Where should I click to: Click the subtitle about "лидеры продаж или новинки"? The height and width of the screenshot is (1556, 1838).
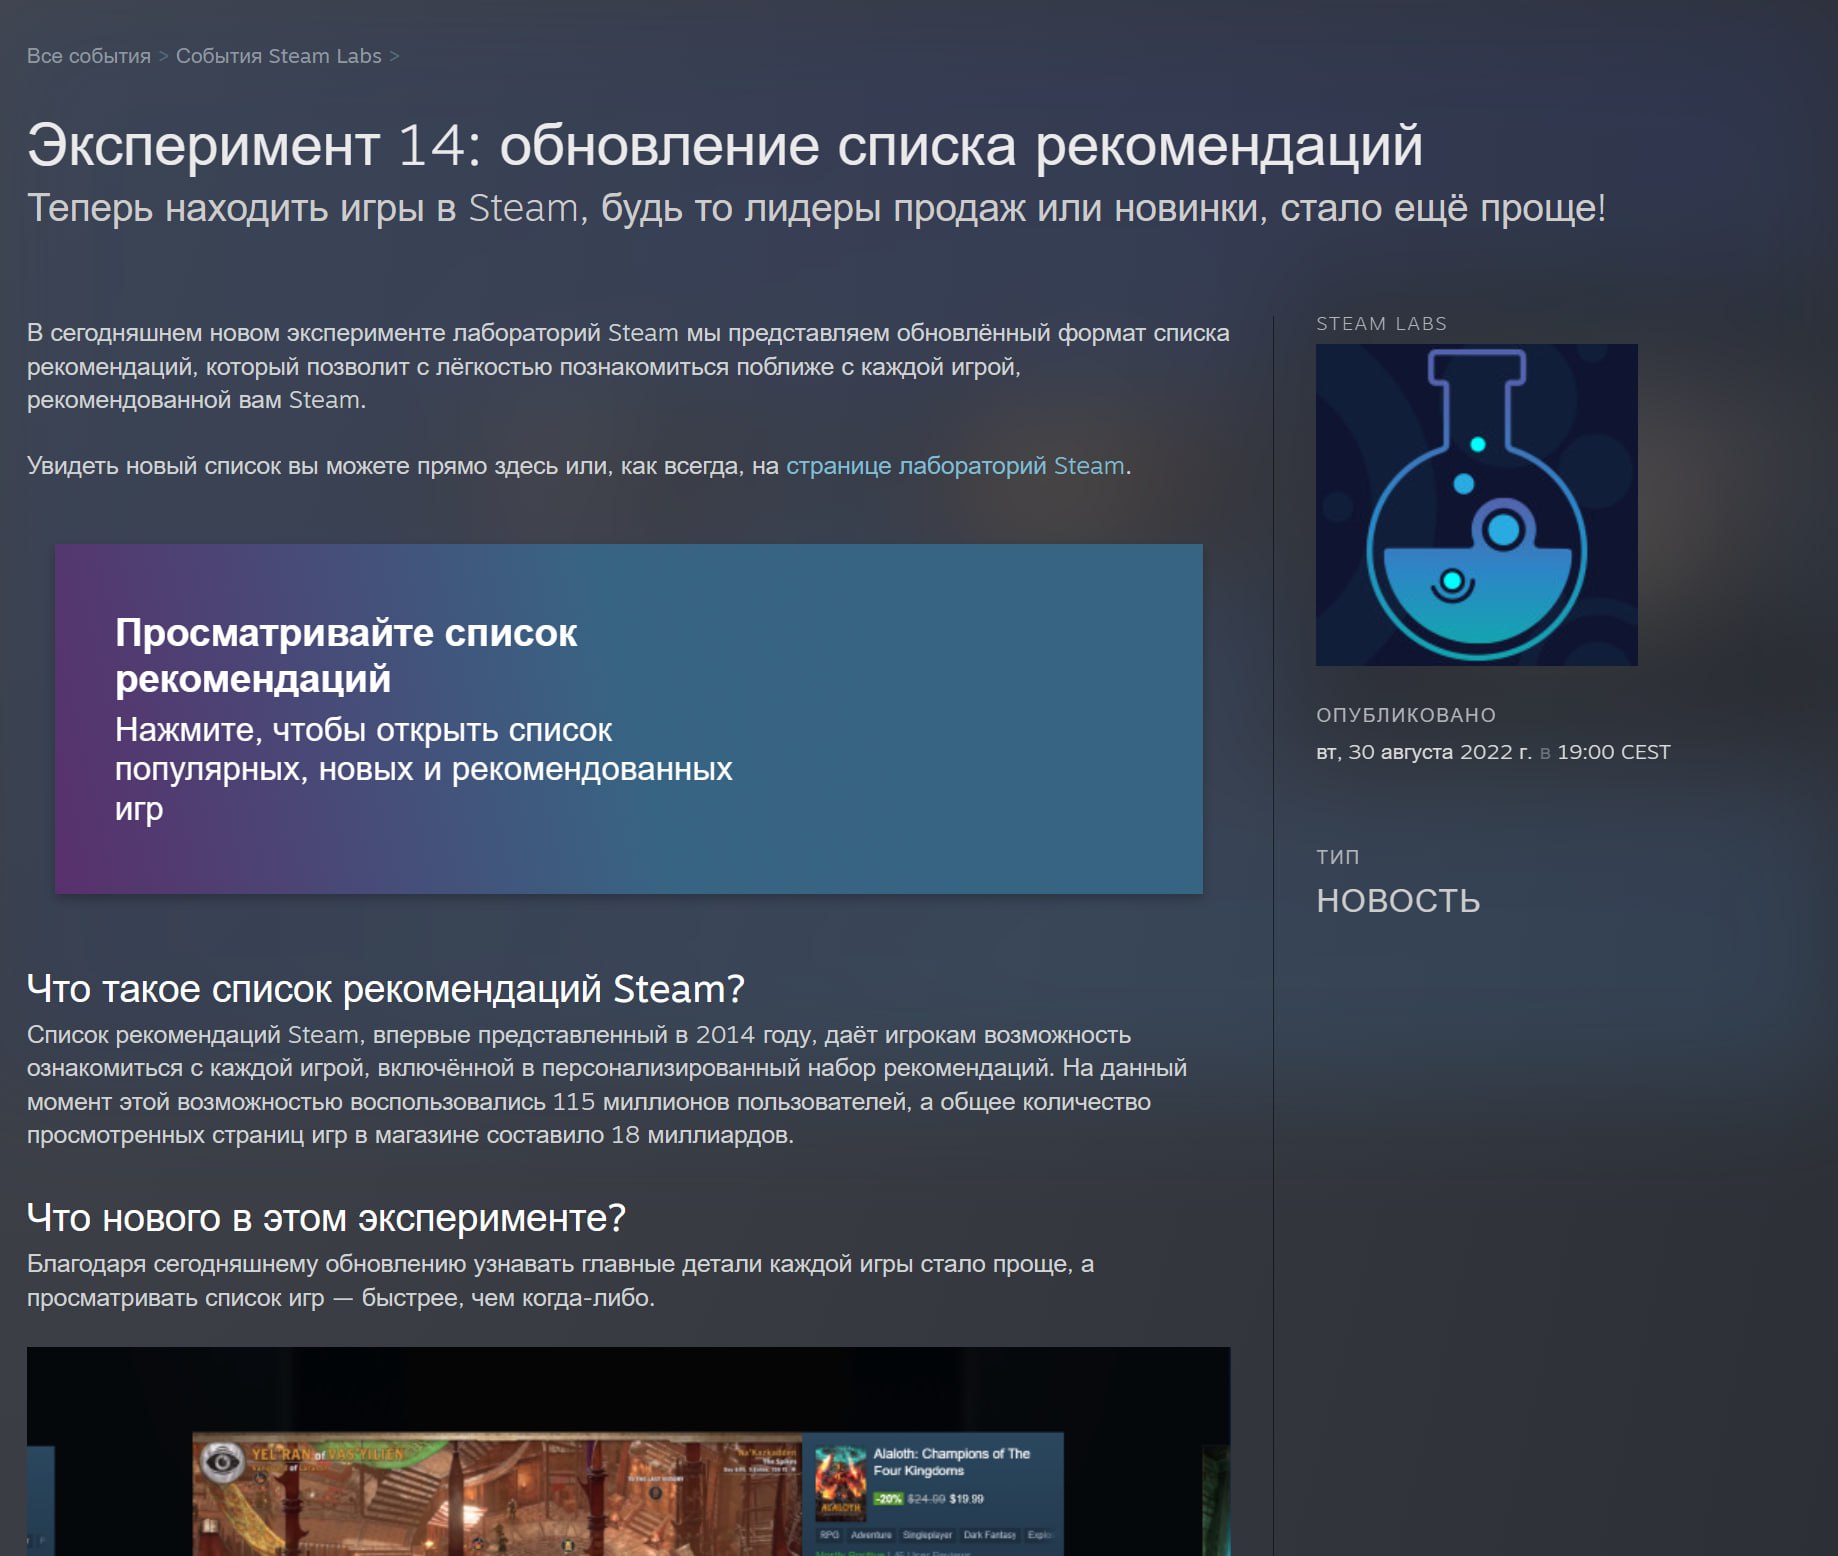[x=816, y=208]
